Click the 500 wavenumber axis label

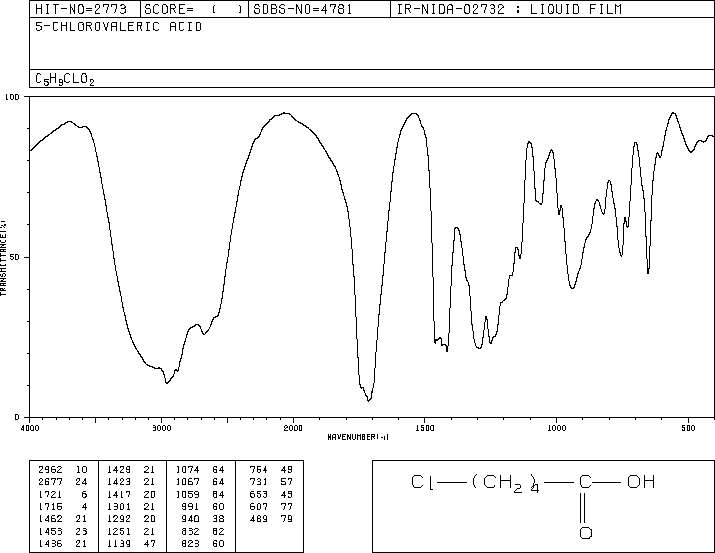click(x=688, y=428)
